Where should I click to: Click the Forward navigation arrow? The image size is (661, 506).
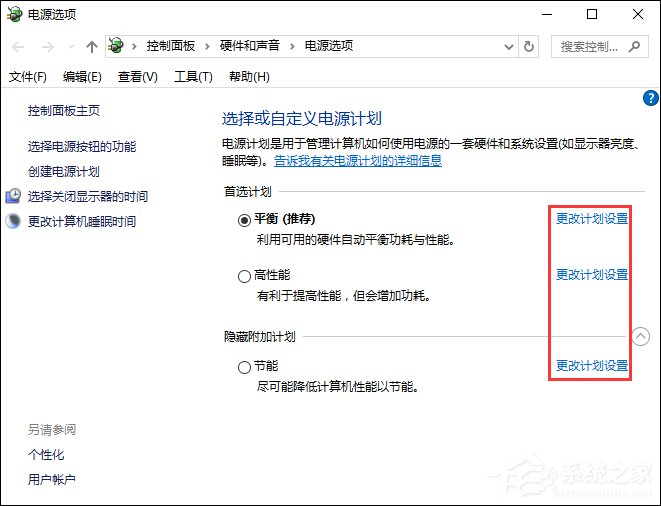(x=47, y=46)
